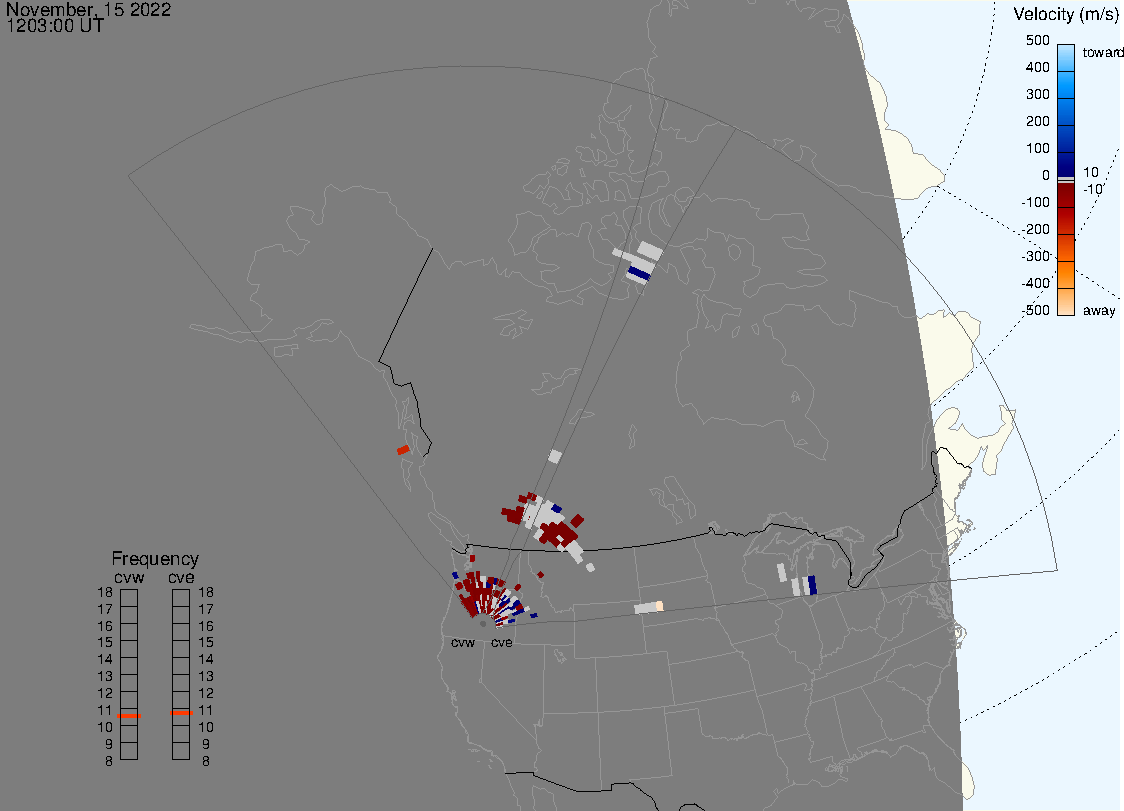The width and height of the screenshot is (1124, 811).
Task: Click the peach echo cell along lower beam
Action: coord(659,606)
